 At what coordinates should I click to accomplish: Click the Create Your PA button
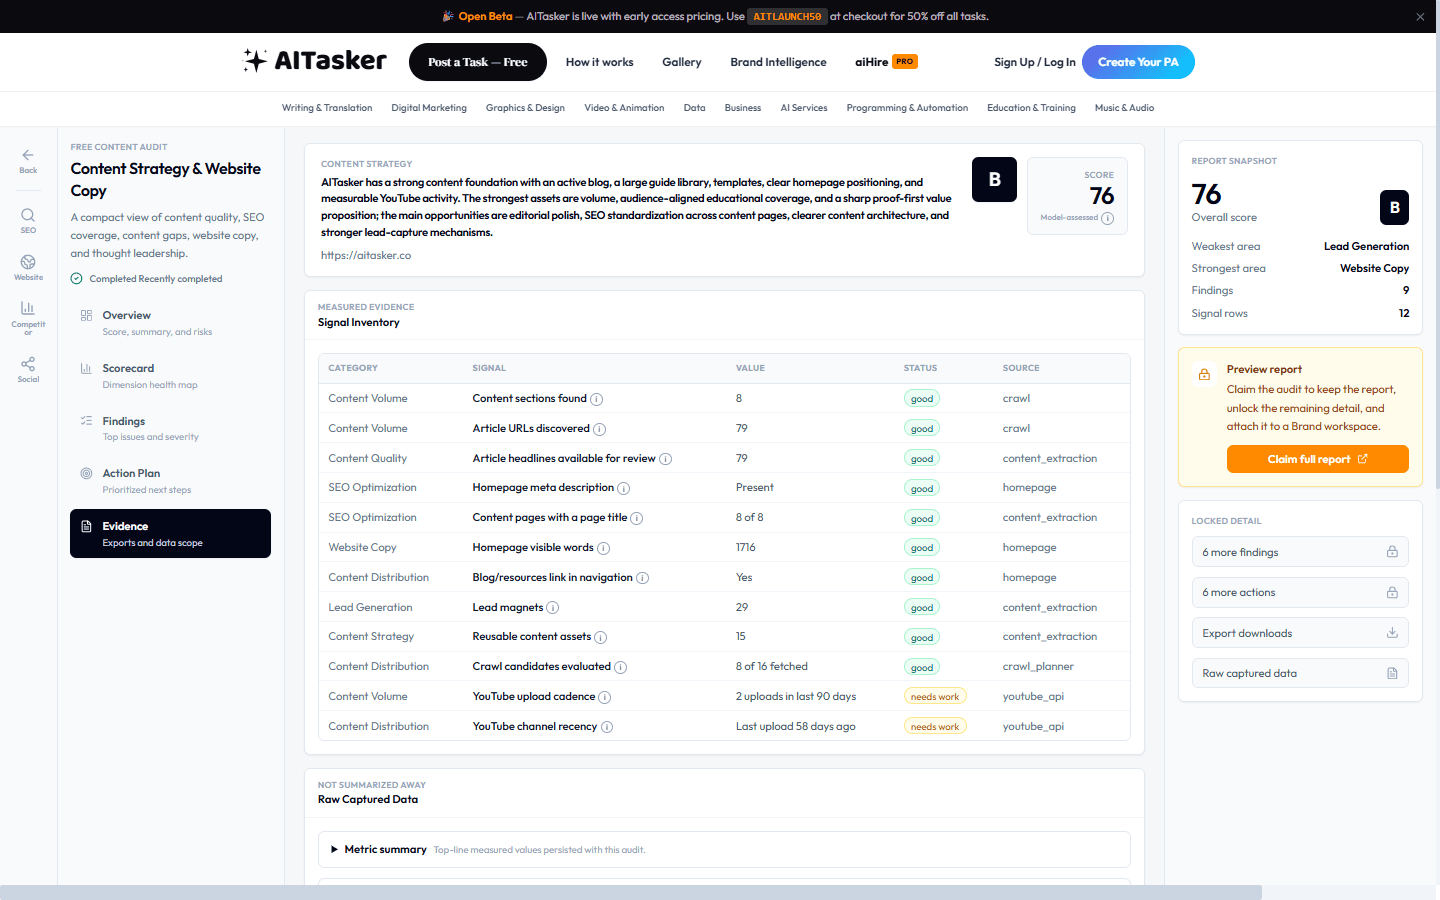[1138, 62]
